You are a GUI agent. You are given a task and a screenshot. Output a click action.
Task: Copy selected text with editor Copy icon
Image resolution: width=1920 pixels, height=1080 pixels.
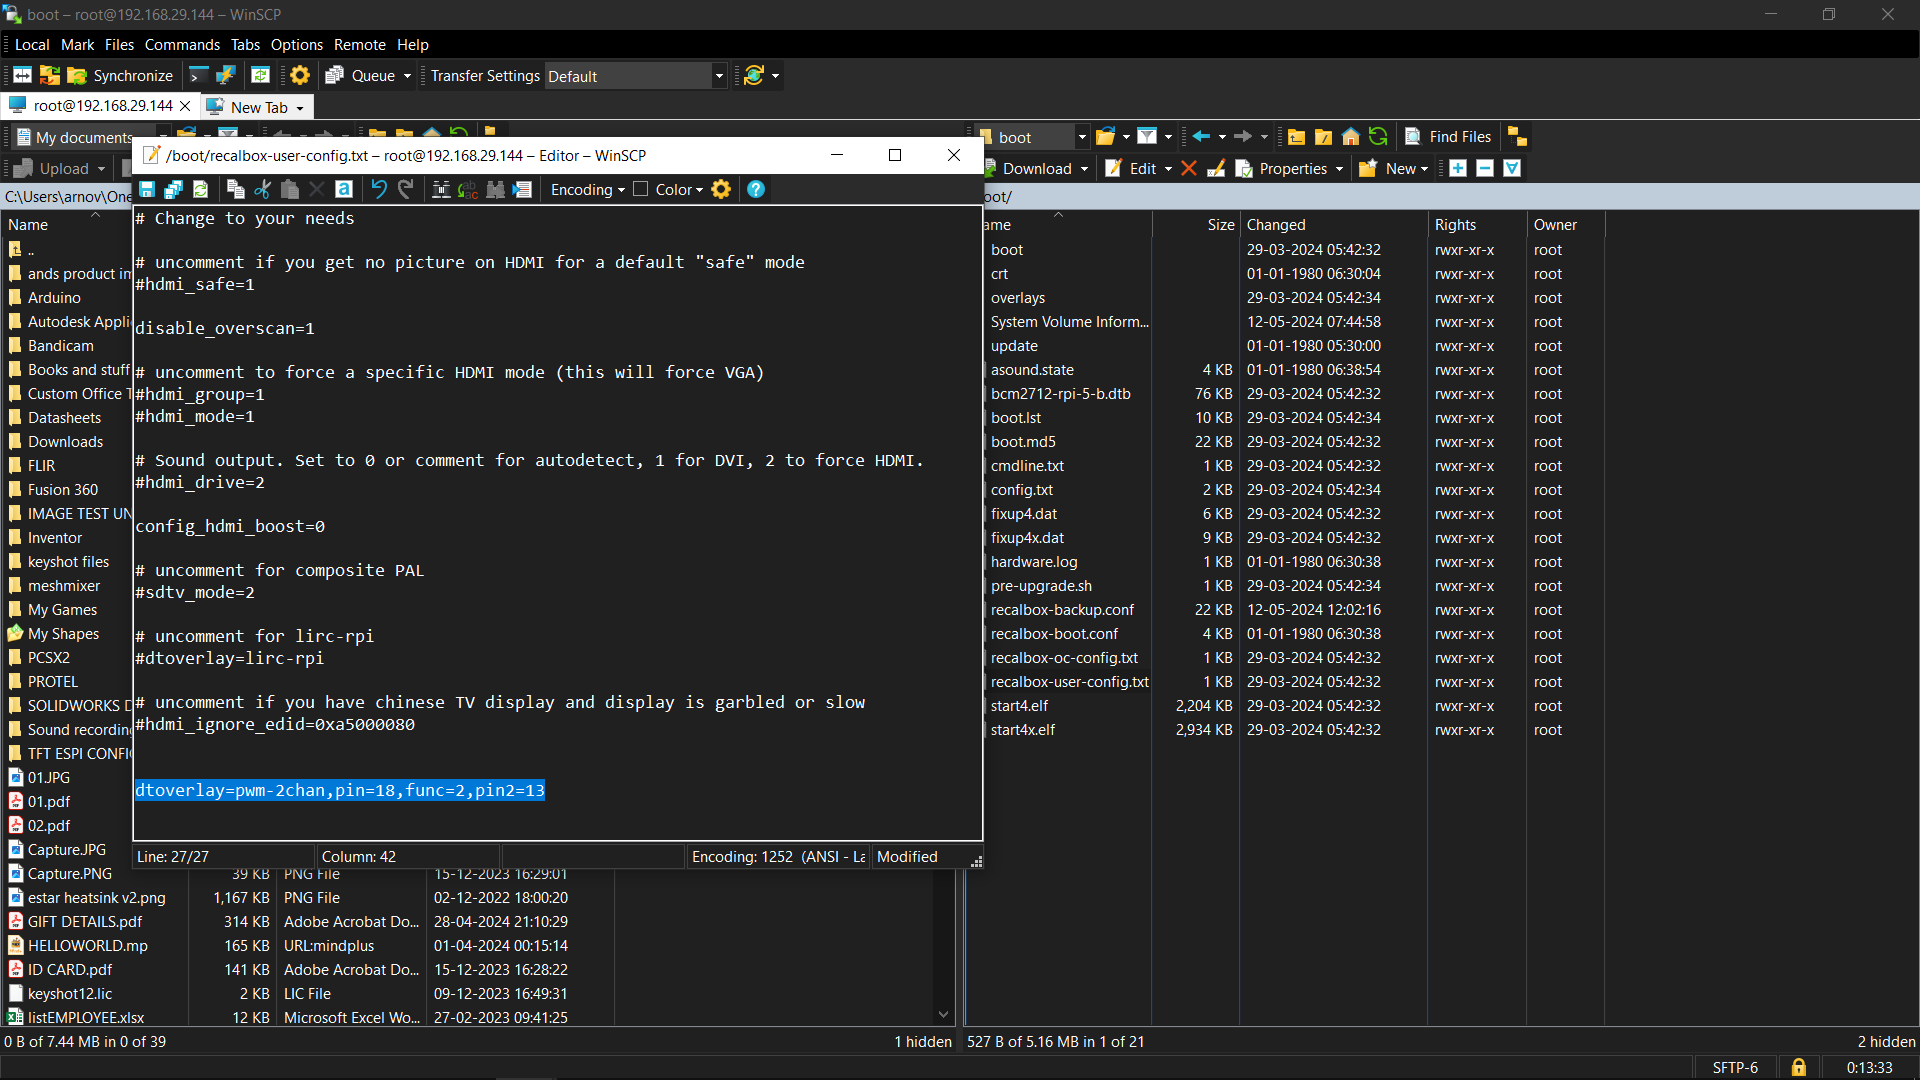pyautogui.click(x=236, y=190)
